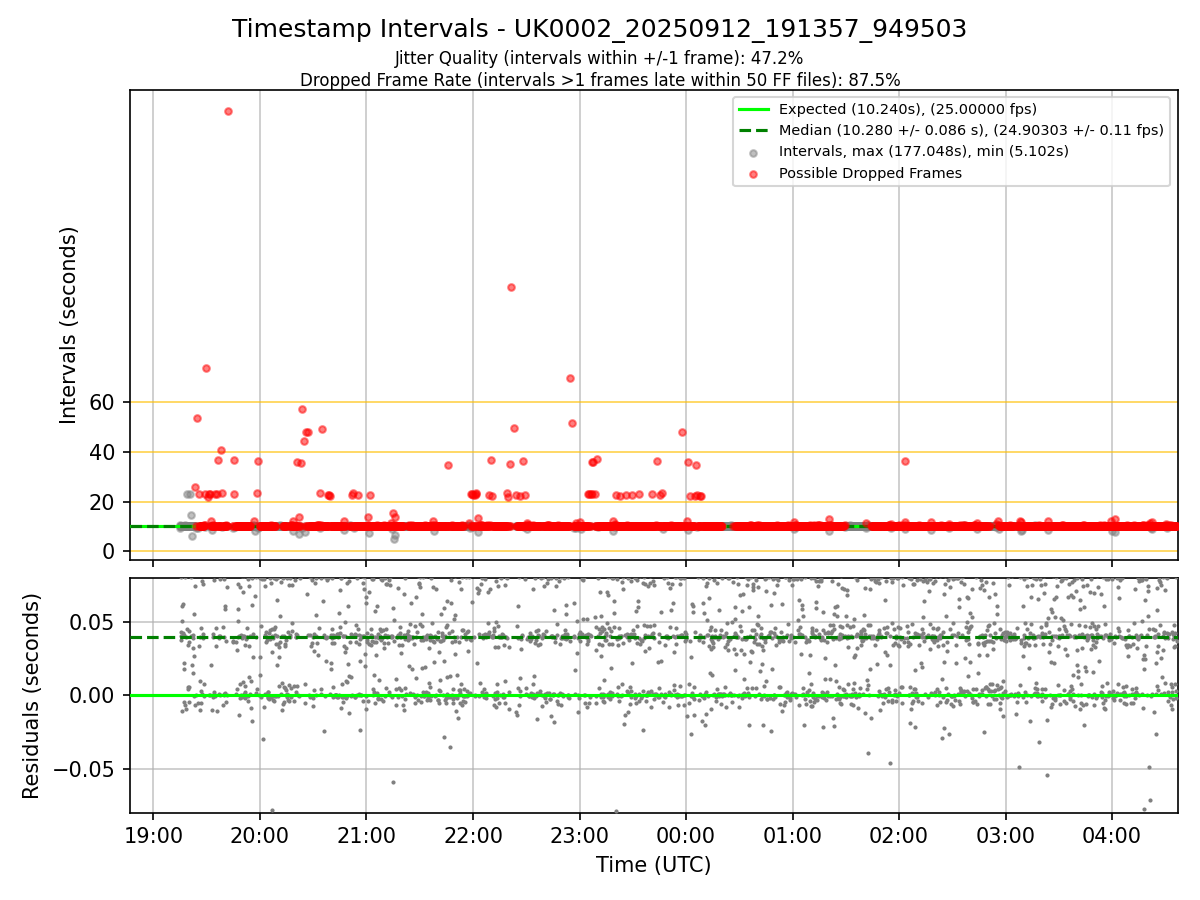The height and width of the screenshot is (900, 1200).
Task: Click the '23:00' time tick label
Action: pos(579,834)
